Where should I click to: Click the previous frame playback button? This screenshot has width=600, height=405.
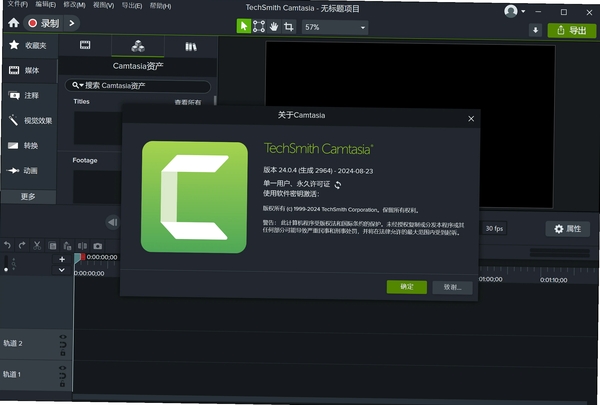click(112, 222)
